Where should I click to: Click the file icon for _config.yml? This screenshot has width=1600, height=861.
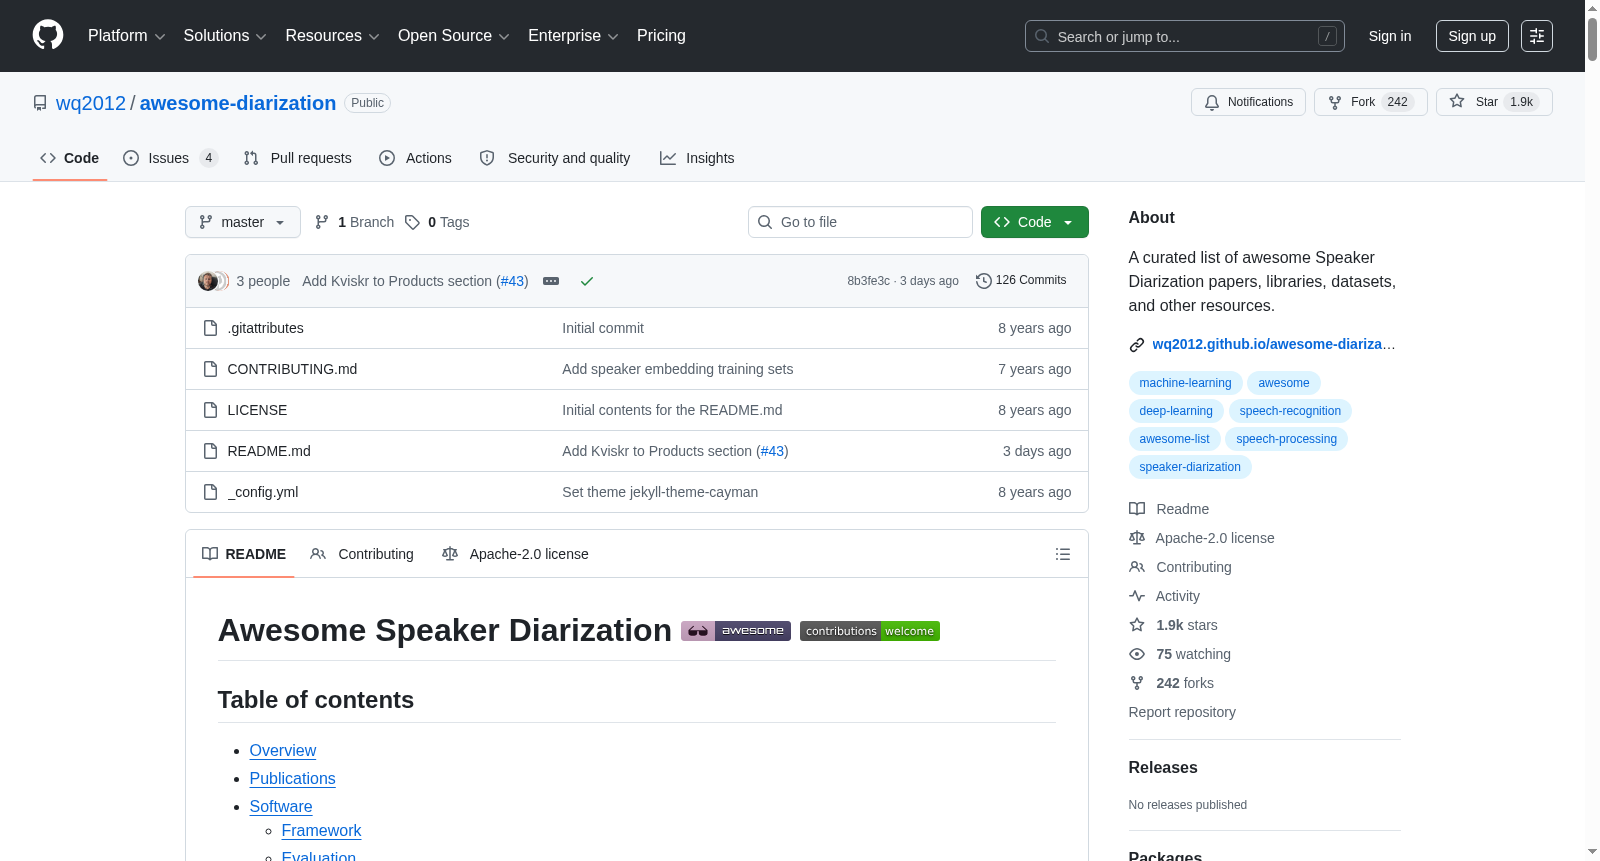tap(210, 492)
